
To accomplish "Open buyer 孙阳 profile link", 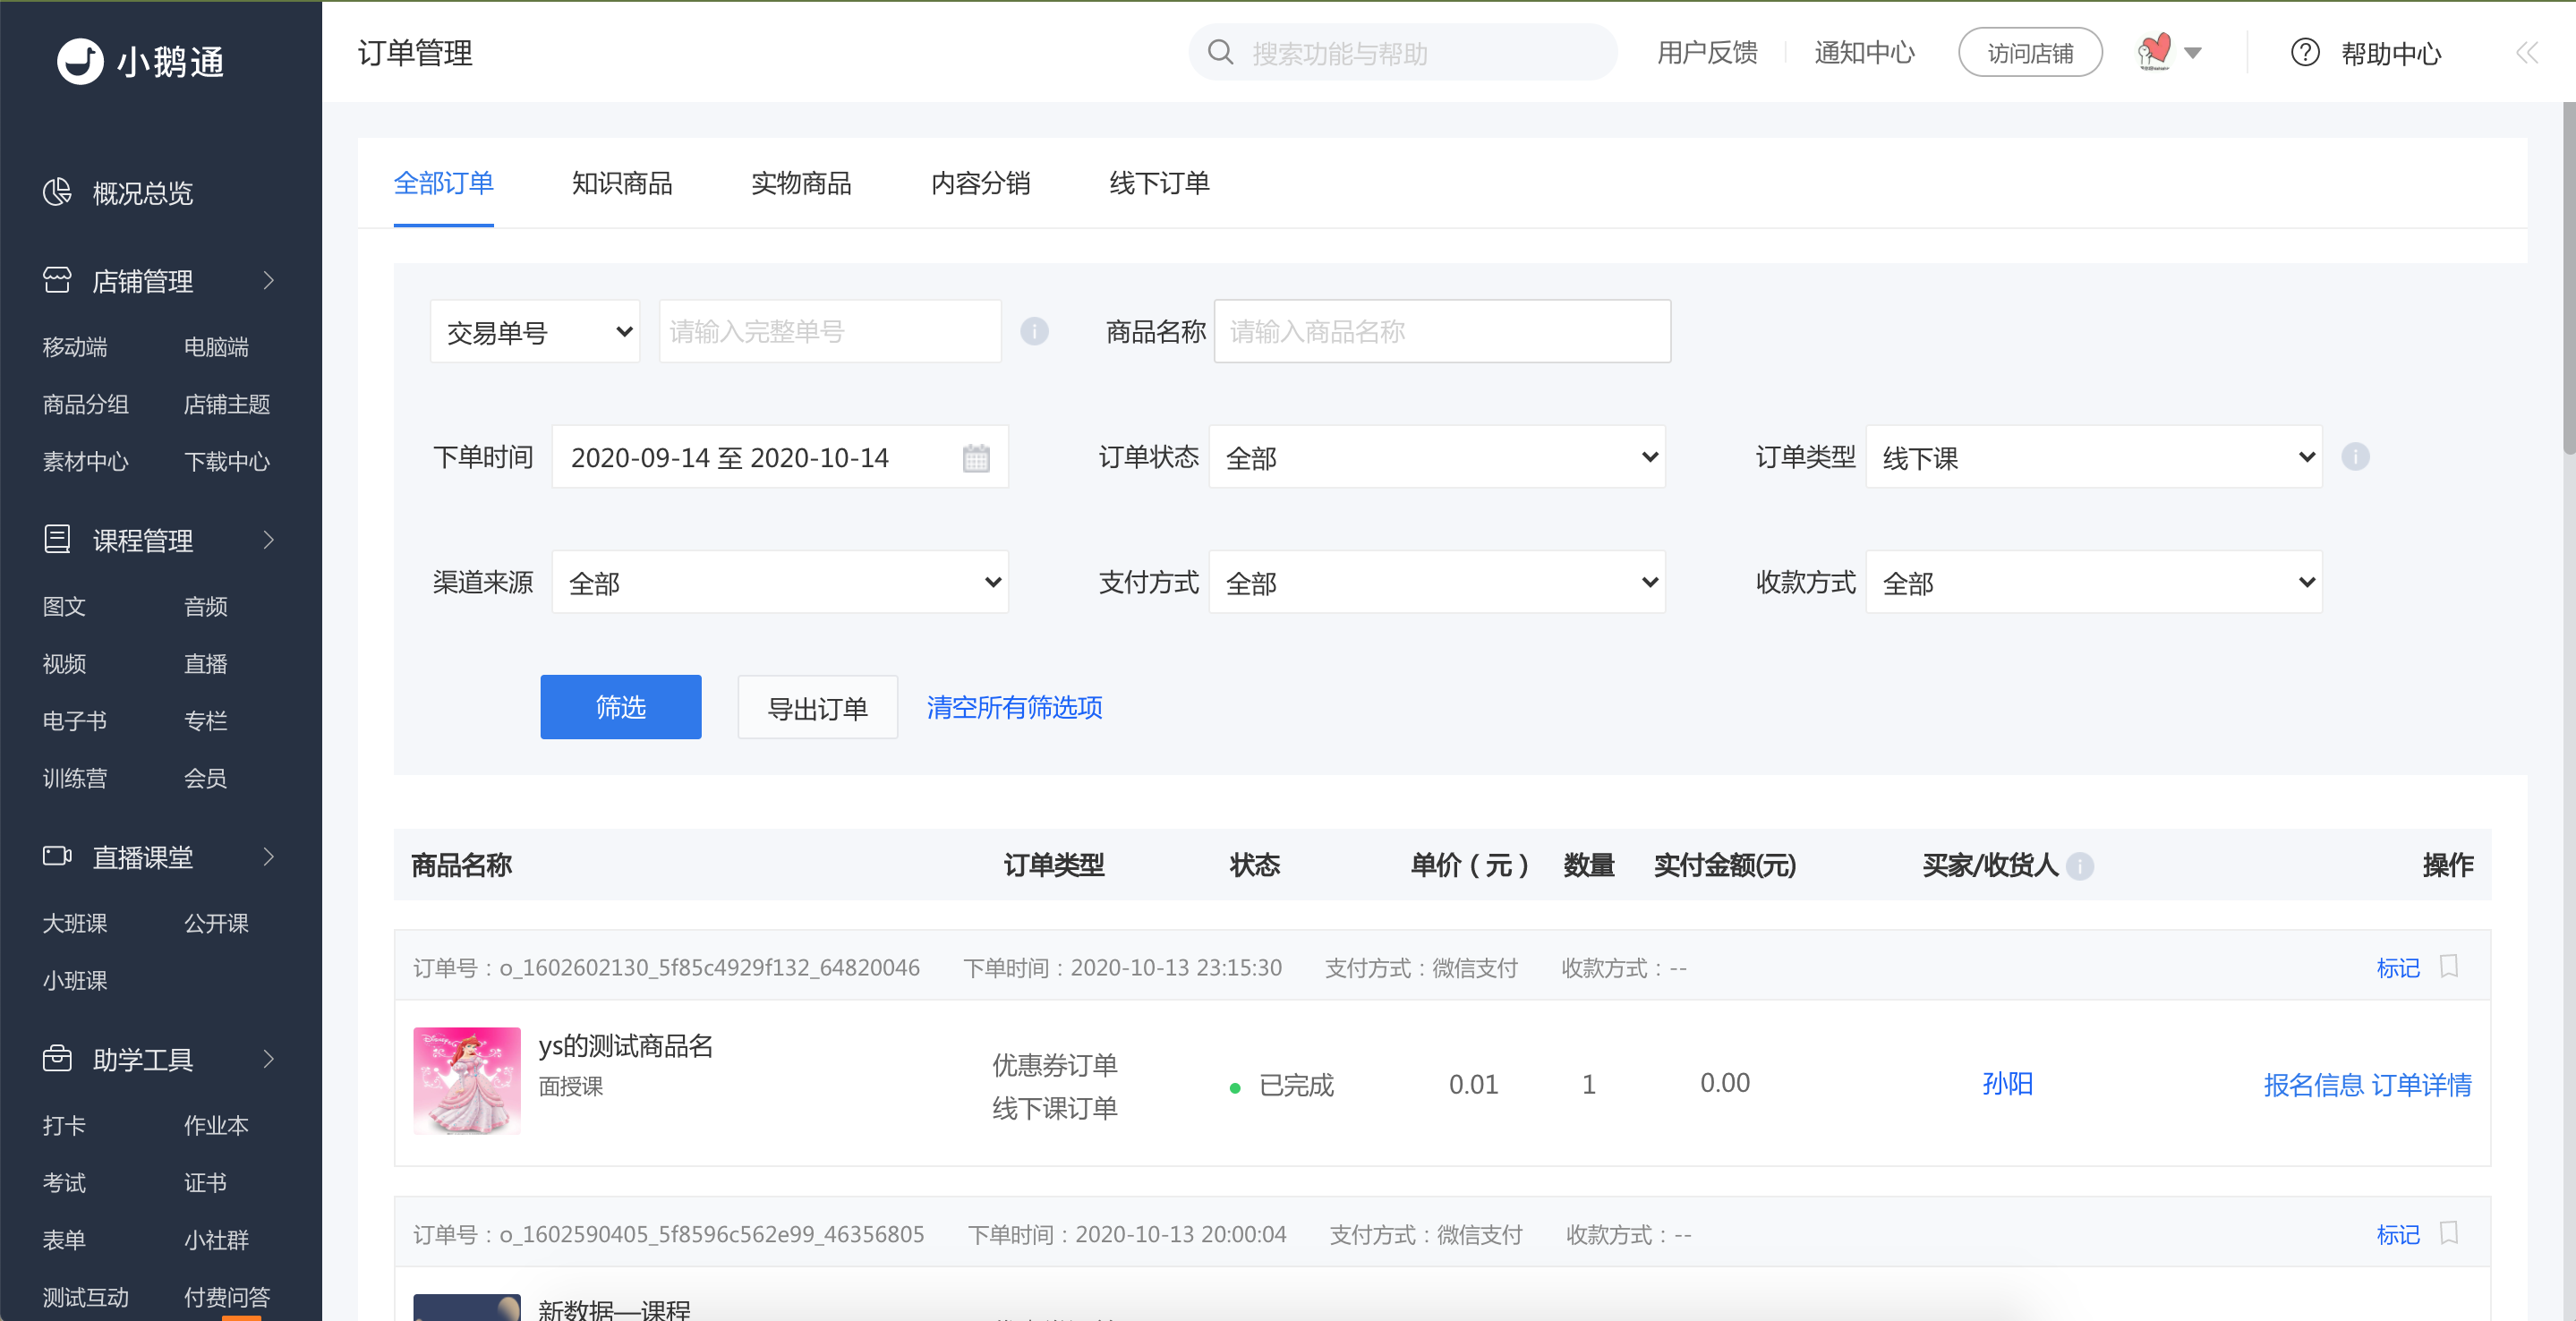I will pyautogui.click(x=2007, y=1083).
